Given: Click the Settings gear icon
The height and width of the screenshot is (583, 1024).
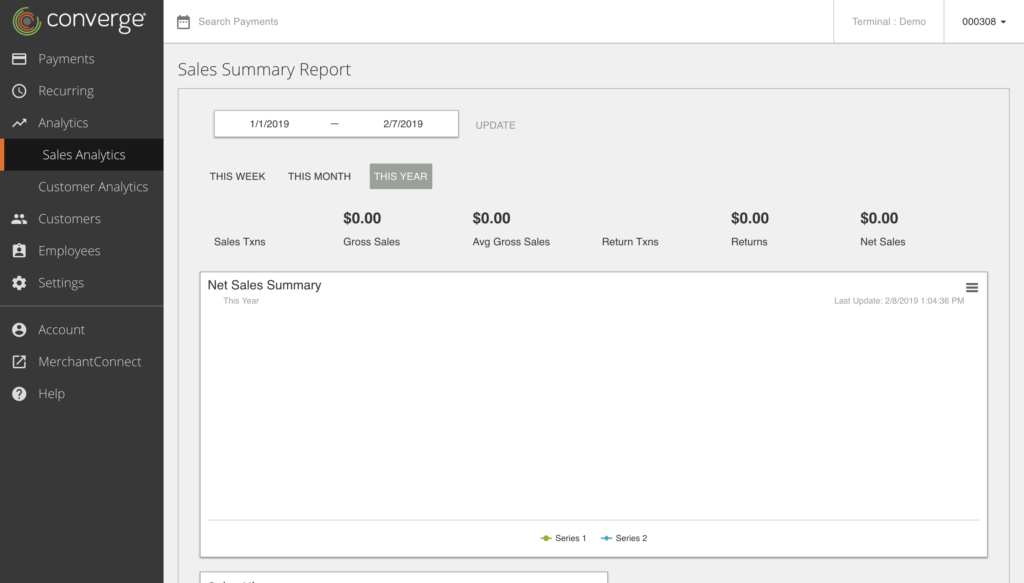Looking at the screenshot, I should tap(19, 283).
